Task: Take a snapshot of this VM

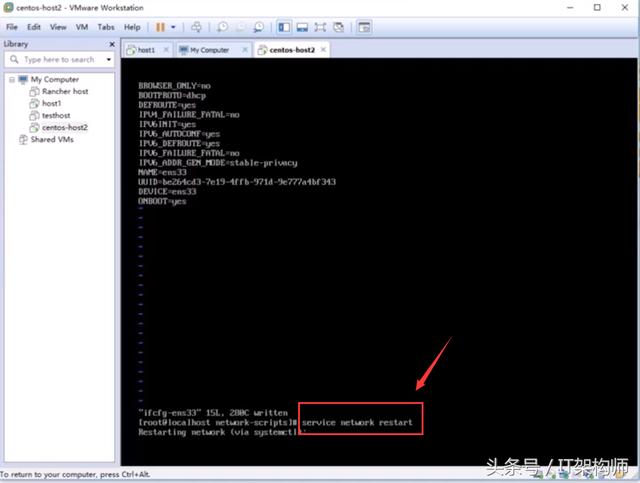Action: pos(222,27)
